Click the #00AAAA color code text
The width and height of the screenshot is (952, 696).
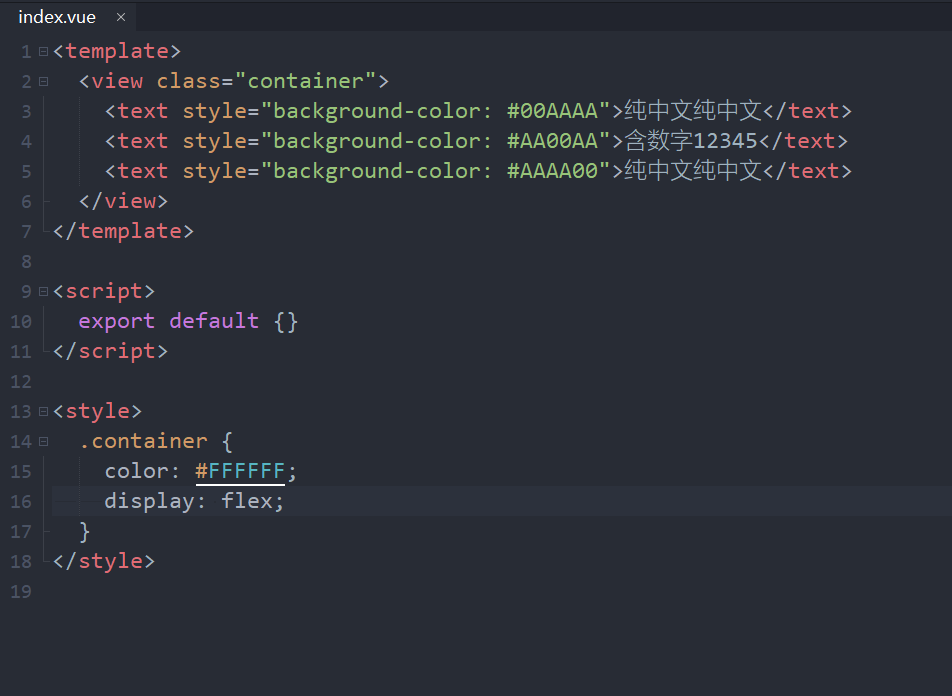coord(552,111)
